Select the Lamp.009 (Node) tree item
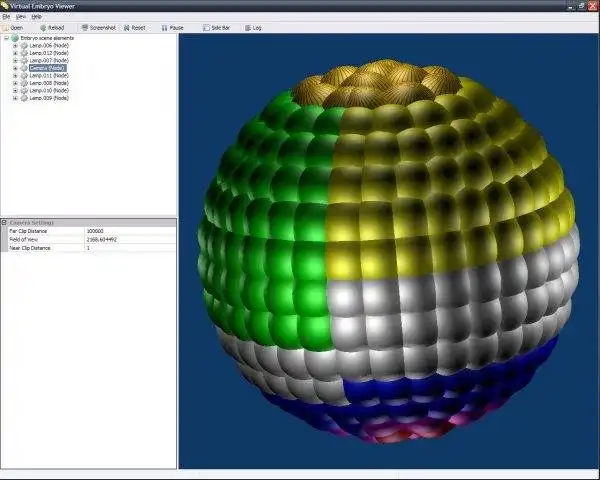Screen dimensions: 600x480 click(49, 98)
